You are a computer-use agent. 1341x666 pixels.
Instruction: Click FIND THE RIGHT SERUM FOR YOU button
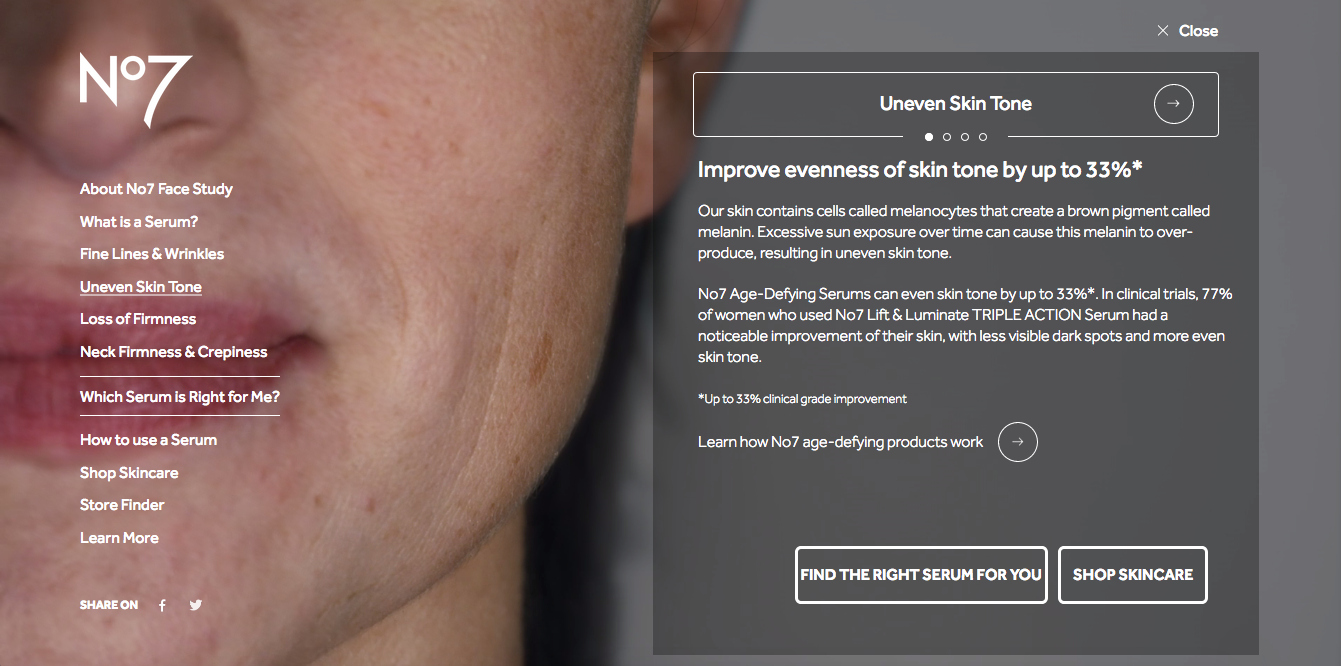(x=921, y=575)
